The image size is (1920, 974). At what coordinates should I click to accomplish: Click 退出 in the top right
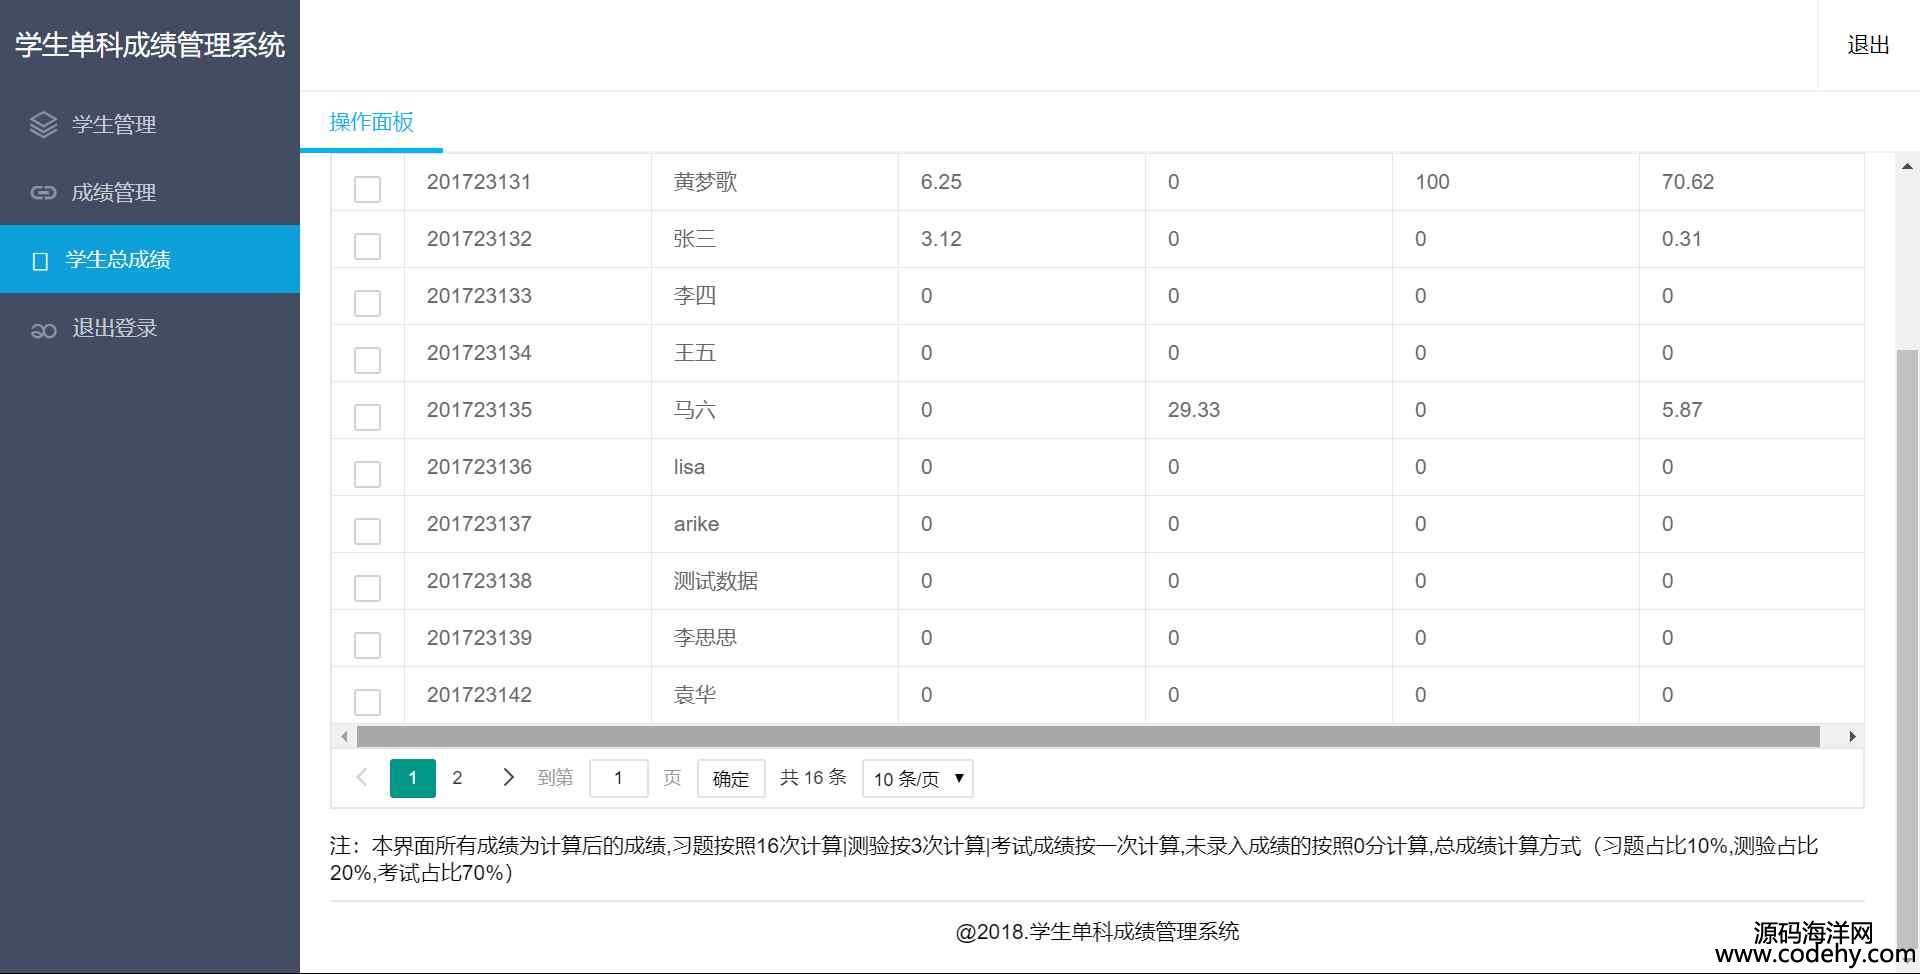pyautogui.click(x=1867, y=45)
